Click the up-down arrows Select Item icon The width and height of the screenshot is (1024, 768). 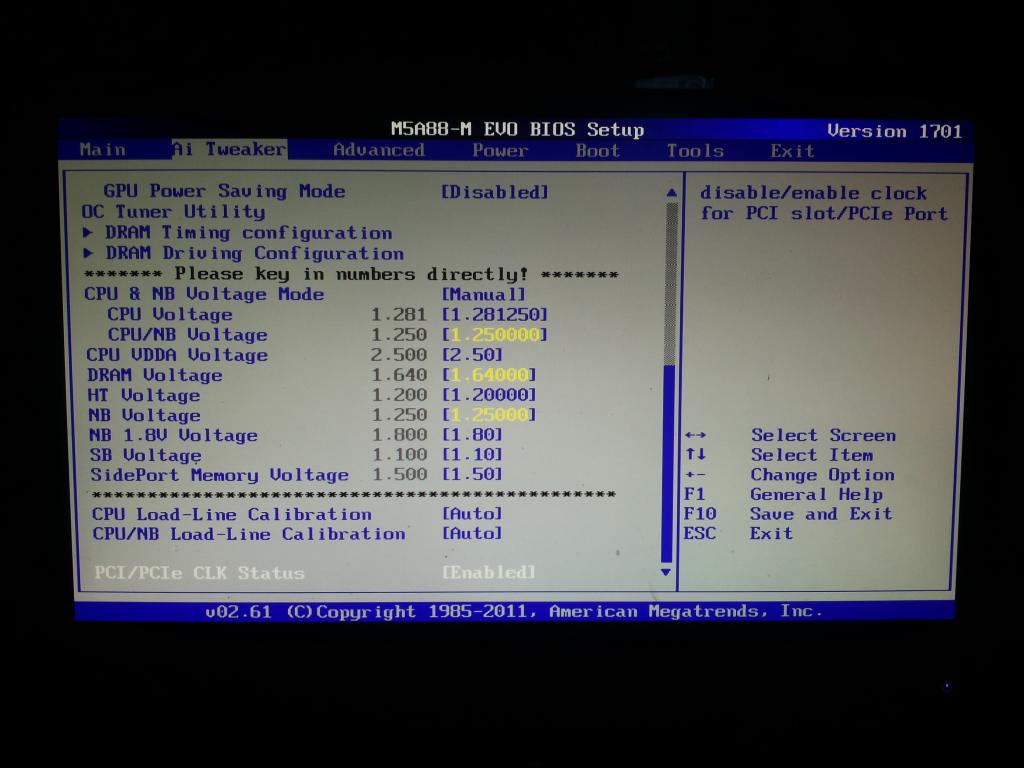click(x=696, y=454)
